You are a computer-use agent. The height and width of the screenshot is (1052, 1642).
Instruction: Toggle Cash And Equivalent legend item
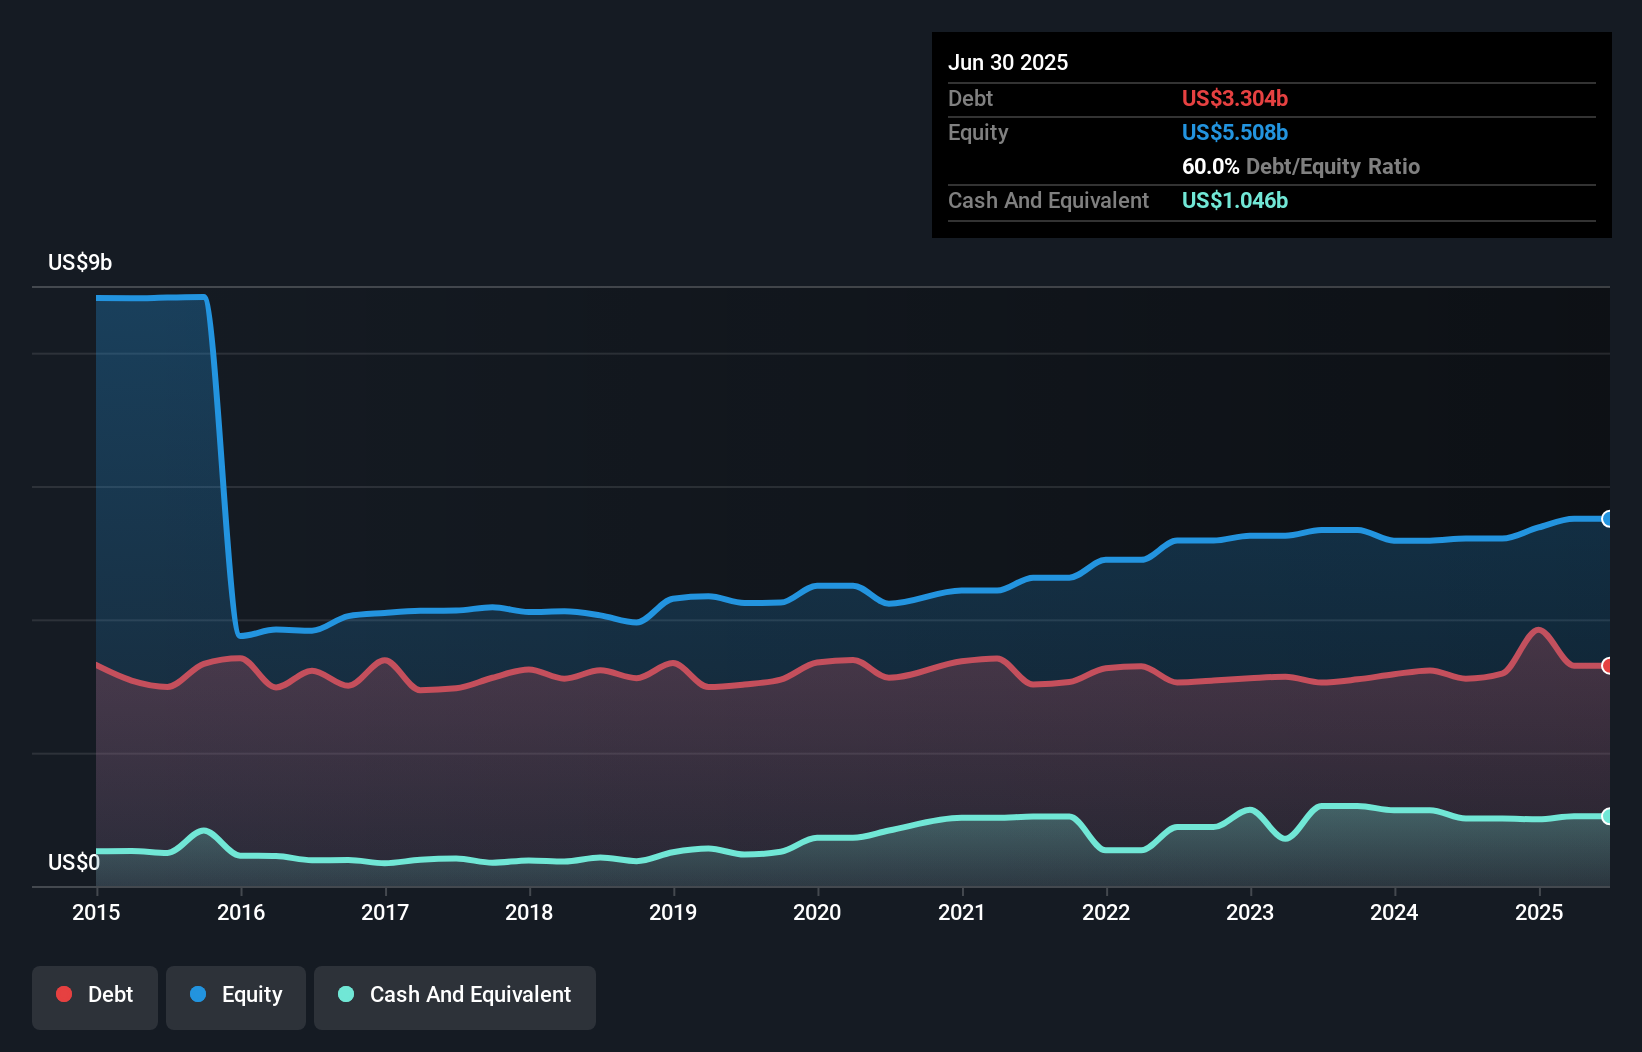point(455,995)
